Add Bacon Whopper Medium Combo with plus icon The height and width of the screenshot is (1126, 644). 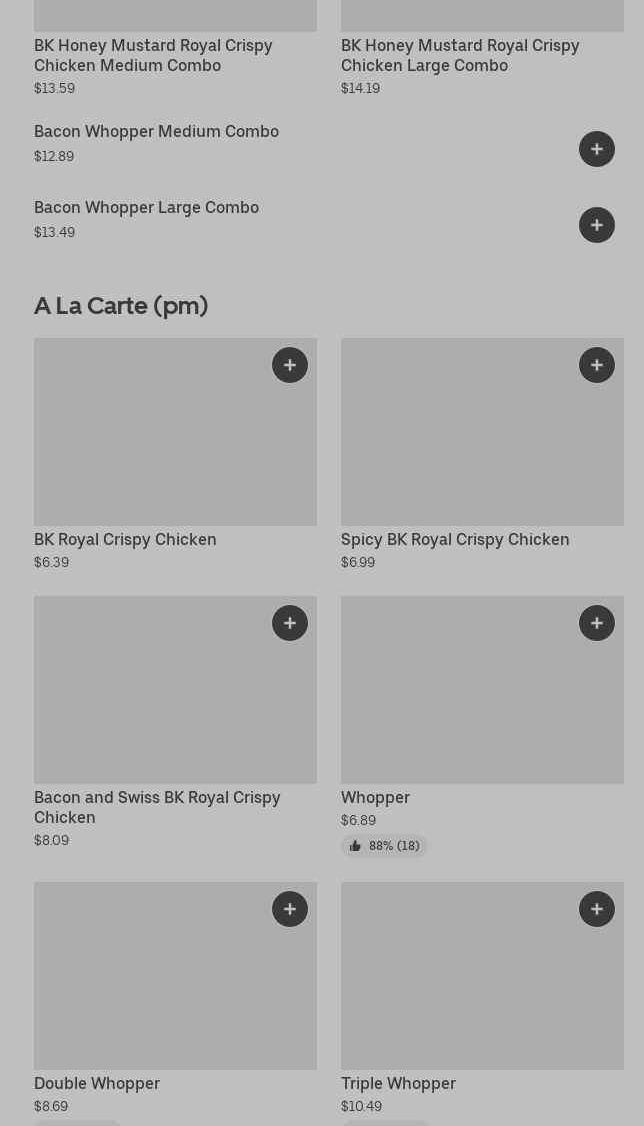597,149
